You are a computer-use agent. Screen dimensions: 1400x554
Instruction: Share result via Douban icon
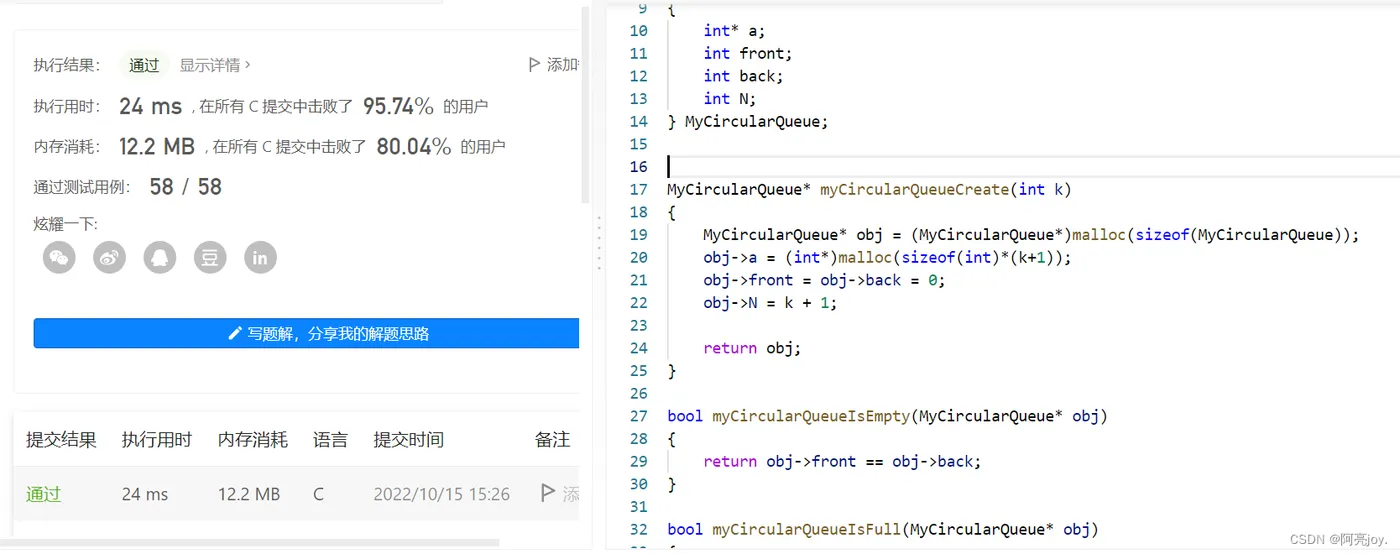tap(210, 257)
